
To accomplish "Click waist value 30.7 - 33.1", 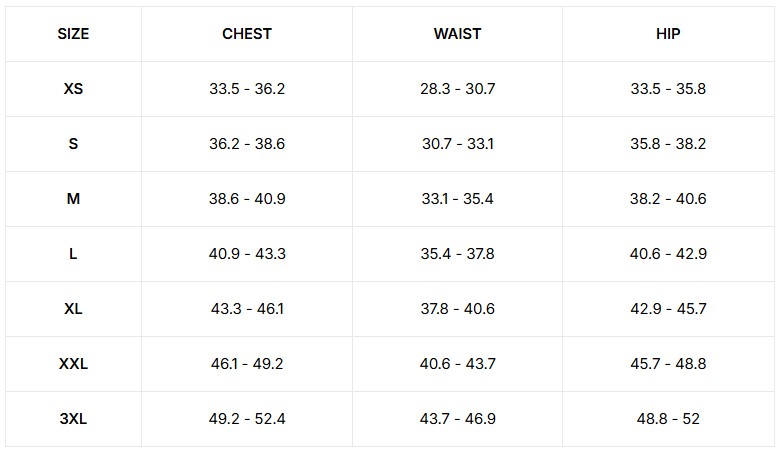I will (457, 144).
